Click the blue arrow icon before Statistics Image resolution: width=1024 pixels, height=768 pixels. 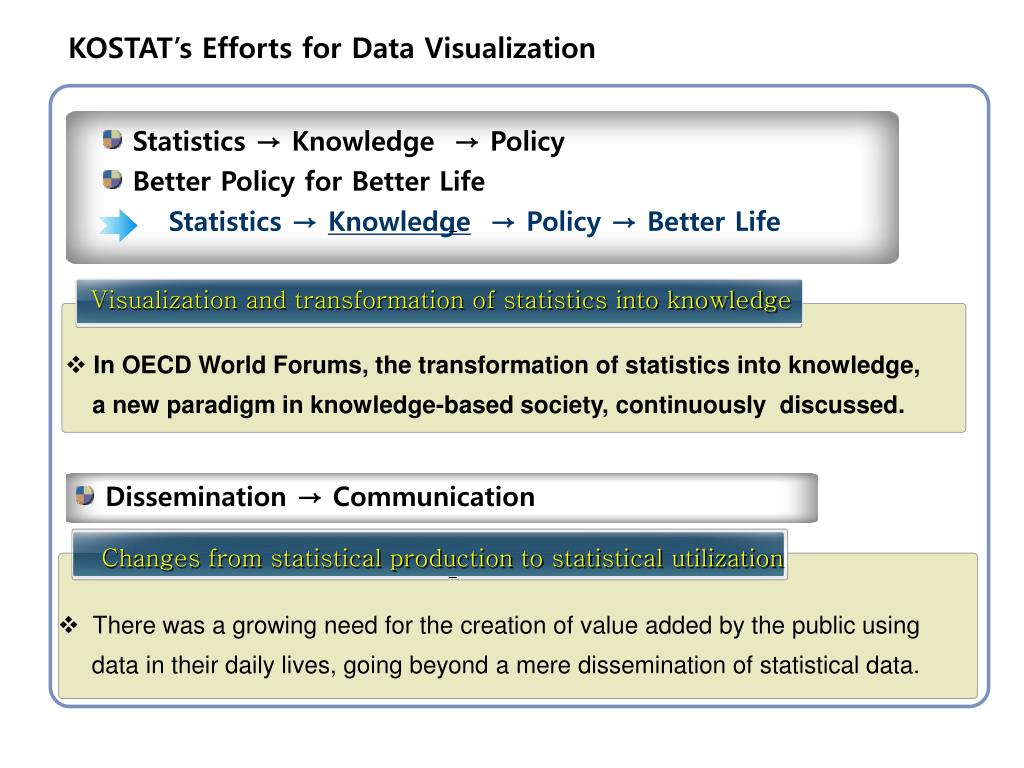click(x=118, y=225)
